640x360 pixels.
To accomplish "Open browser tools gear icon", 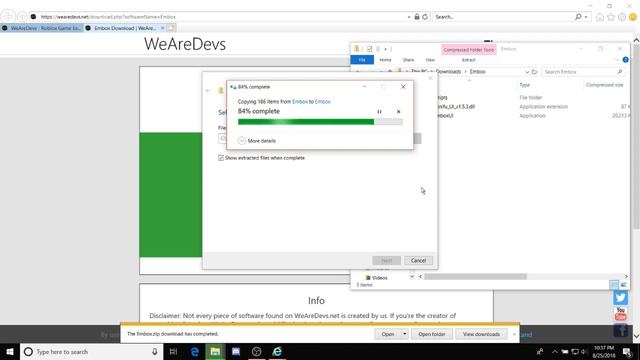I will 622,17.
